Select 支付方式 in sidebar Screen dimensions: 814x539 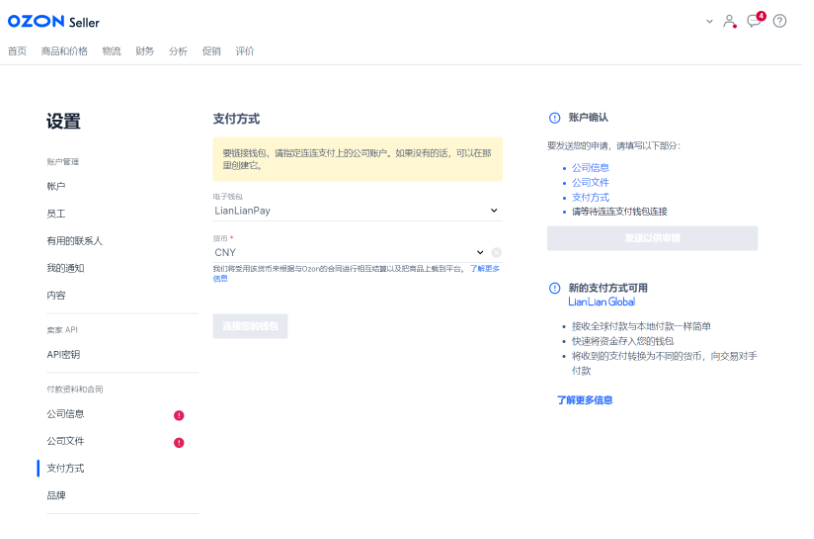65,468
